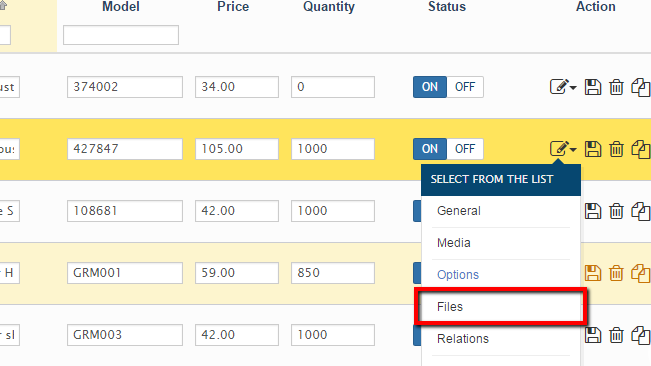Open edit dropdown for model 374002
Viewport: 651px width, 366px height.
click(563, 87)
